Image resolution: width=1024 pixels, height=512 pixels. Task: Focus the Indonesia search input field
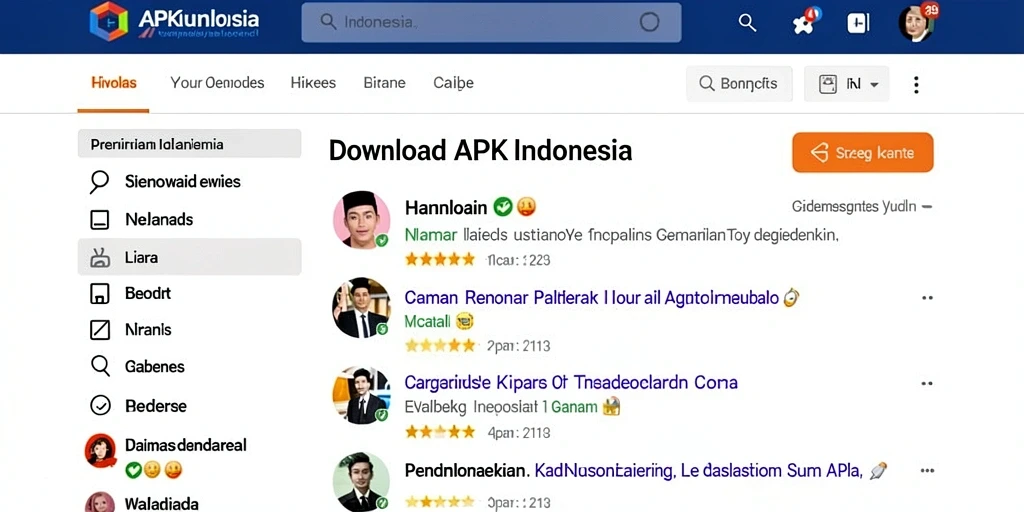(x=491, y=22)
